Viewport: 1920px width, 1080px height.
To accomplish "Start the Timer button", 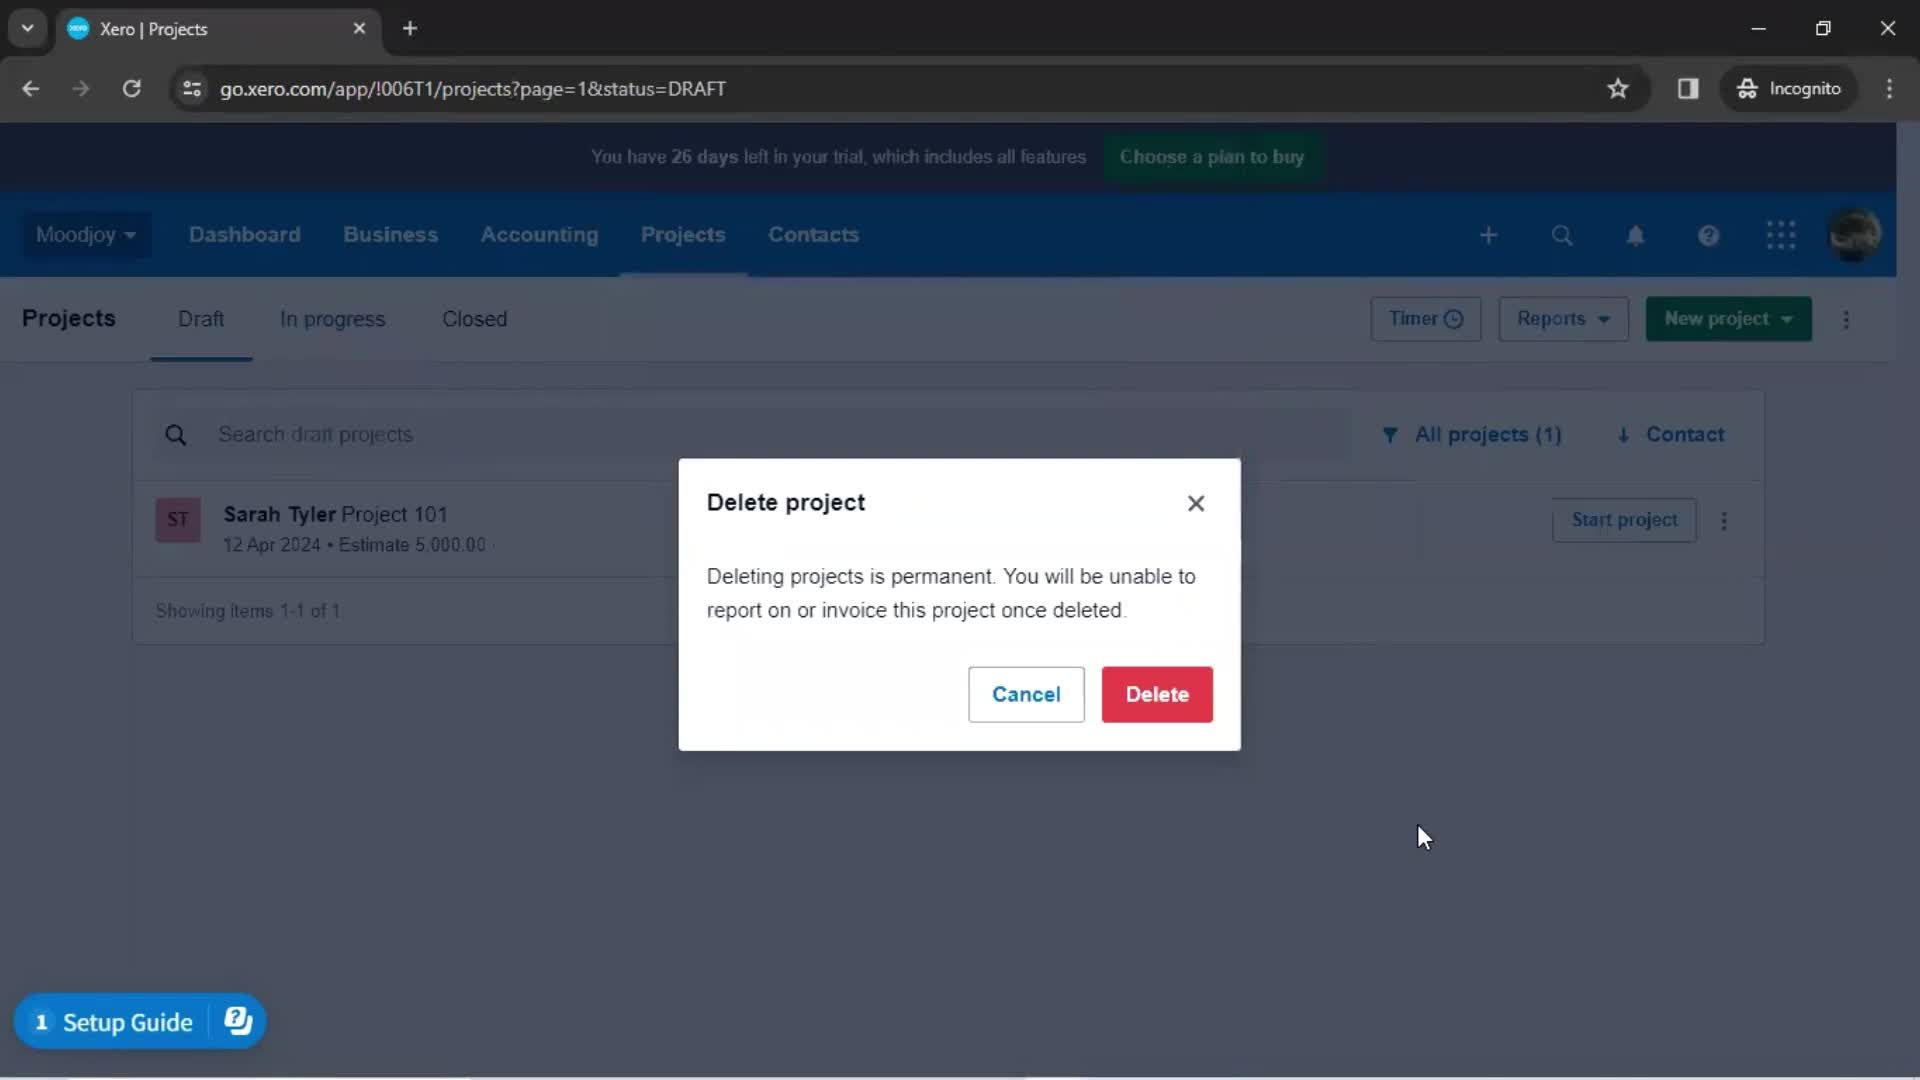I will pyautogui.click(x=1425, y=318).
